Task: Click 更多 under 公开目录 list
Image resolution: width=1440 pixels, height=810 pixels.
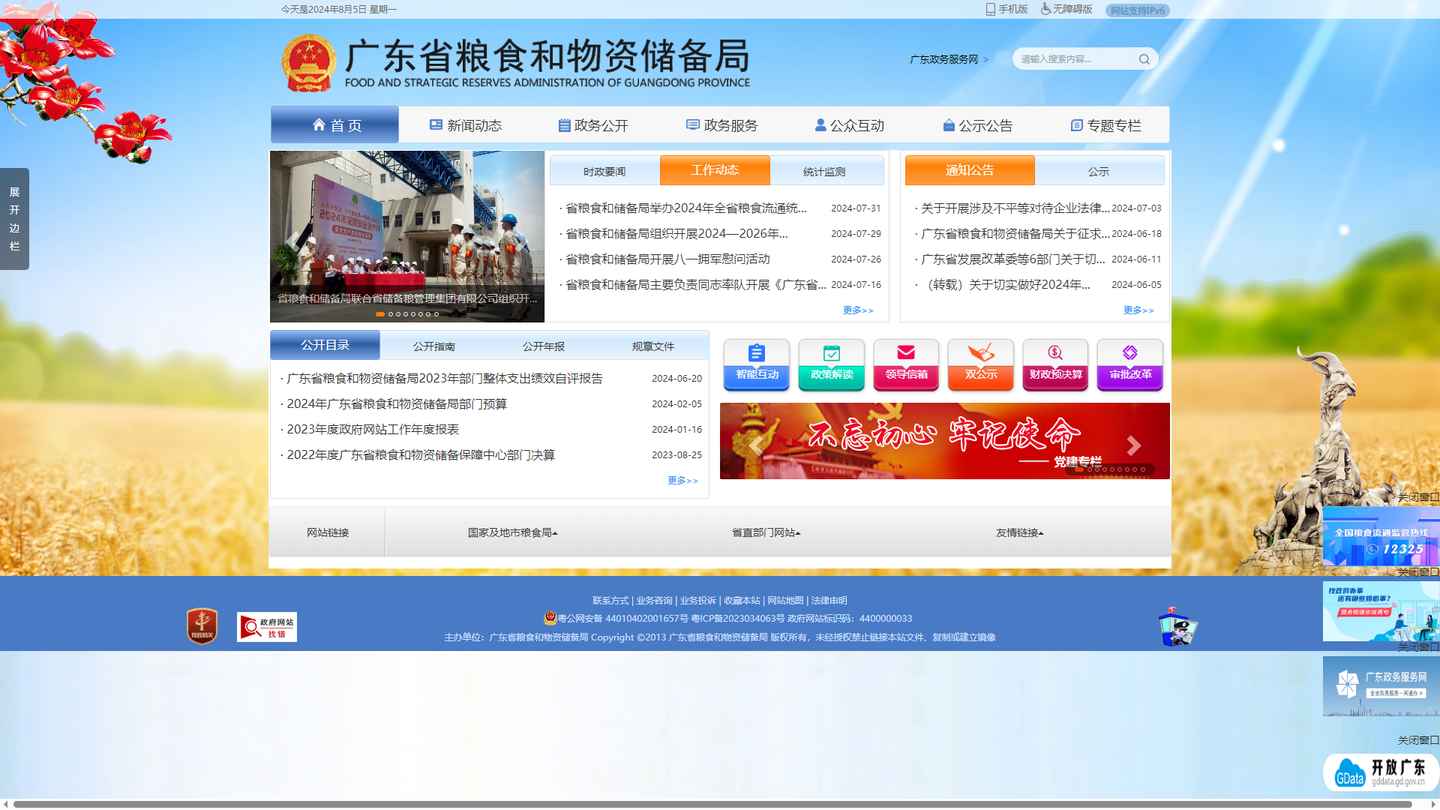Action: tap(683, 480)
